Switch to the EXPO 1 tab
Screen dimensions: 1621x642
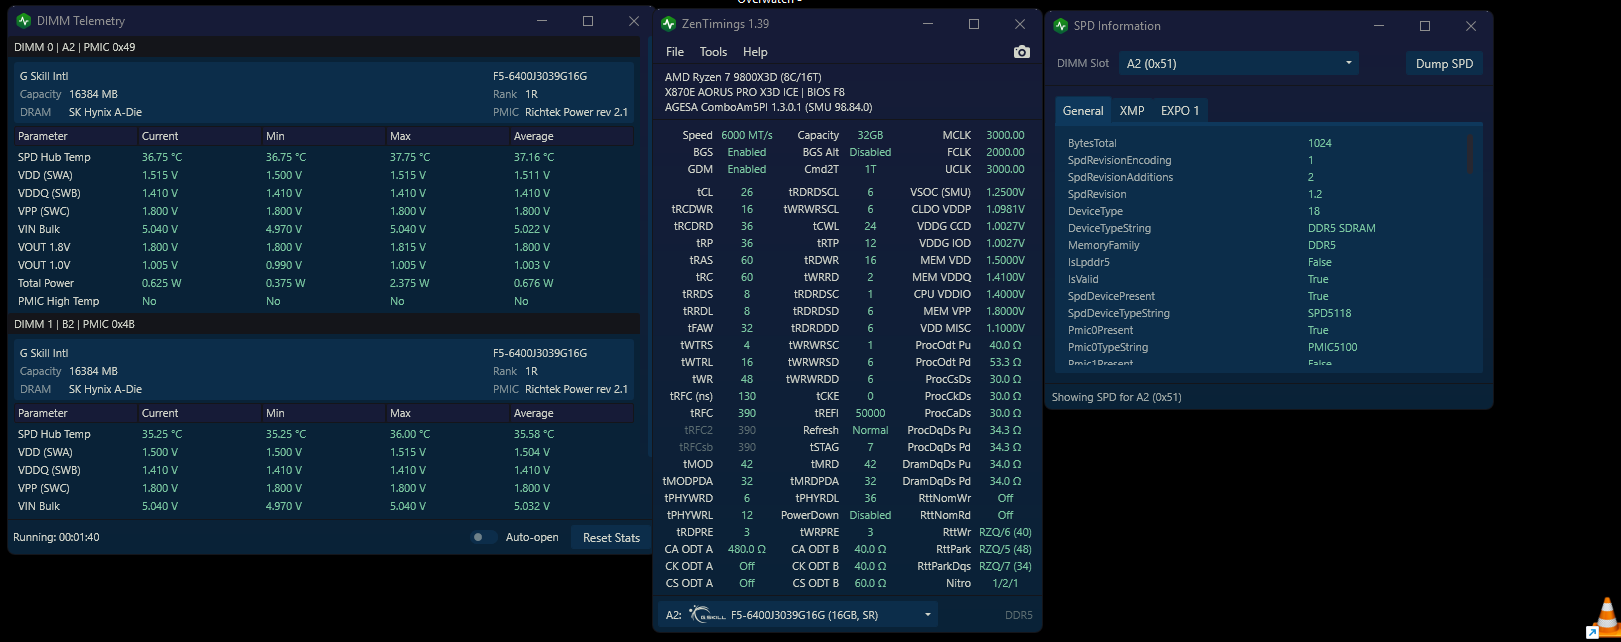click(1180, 111)
